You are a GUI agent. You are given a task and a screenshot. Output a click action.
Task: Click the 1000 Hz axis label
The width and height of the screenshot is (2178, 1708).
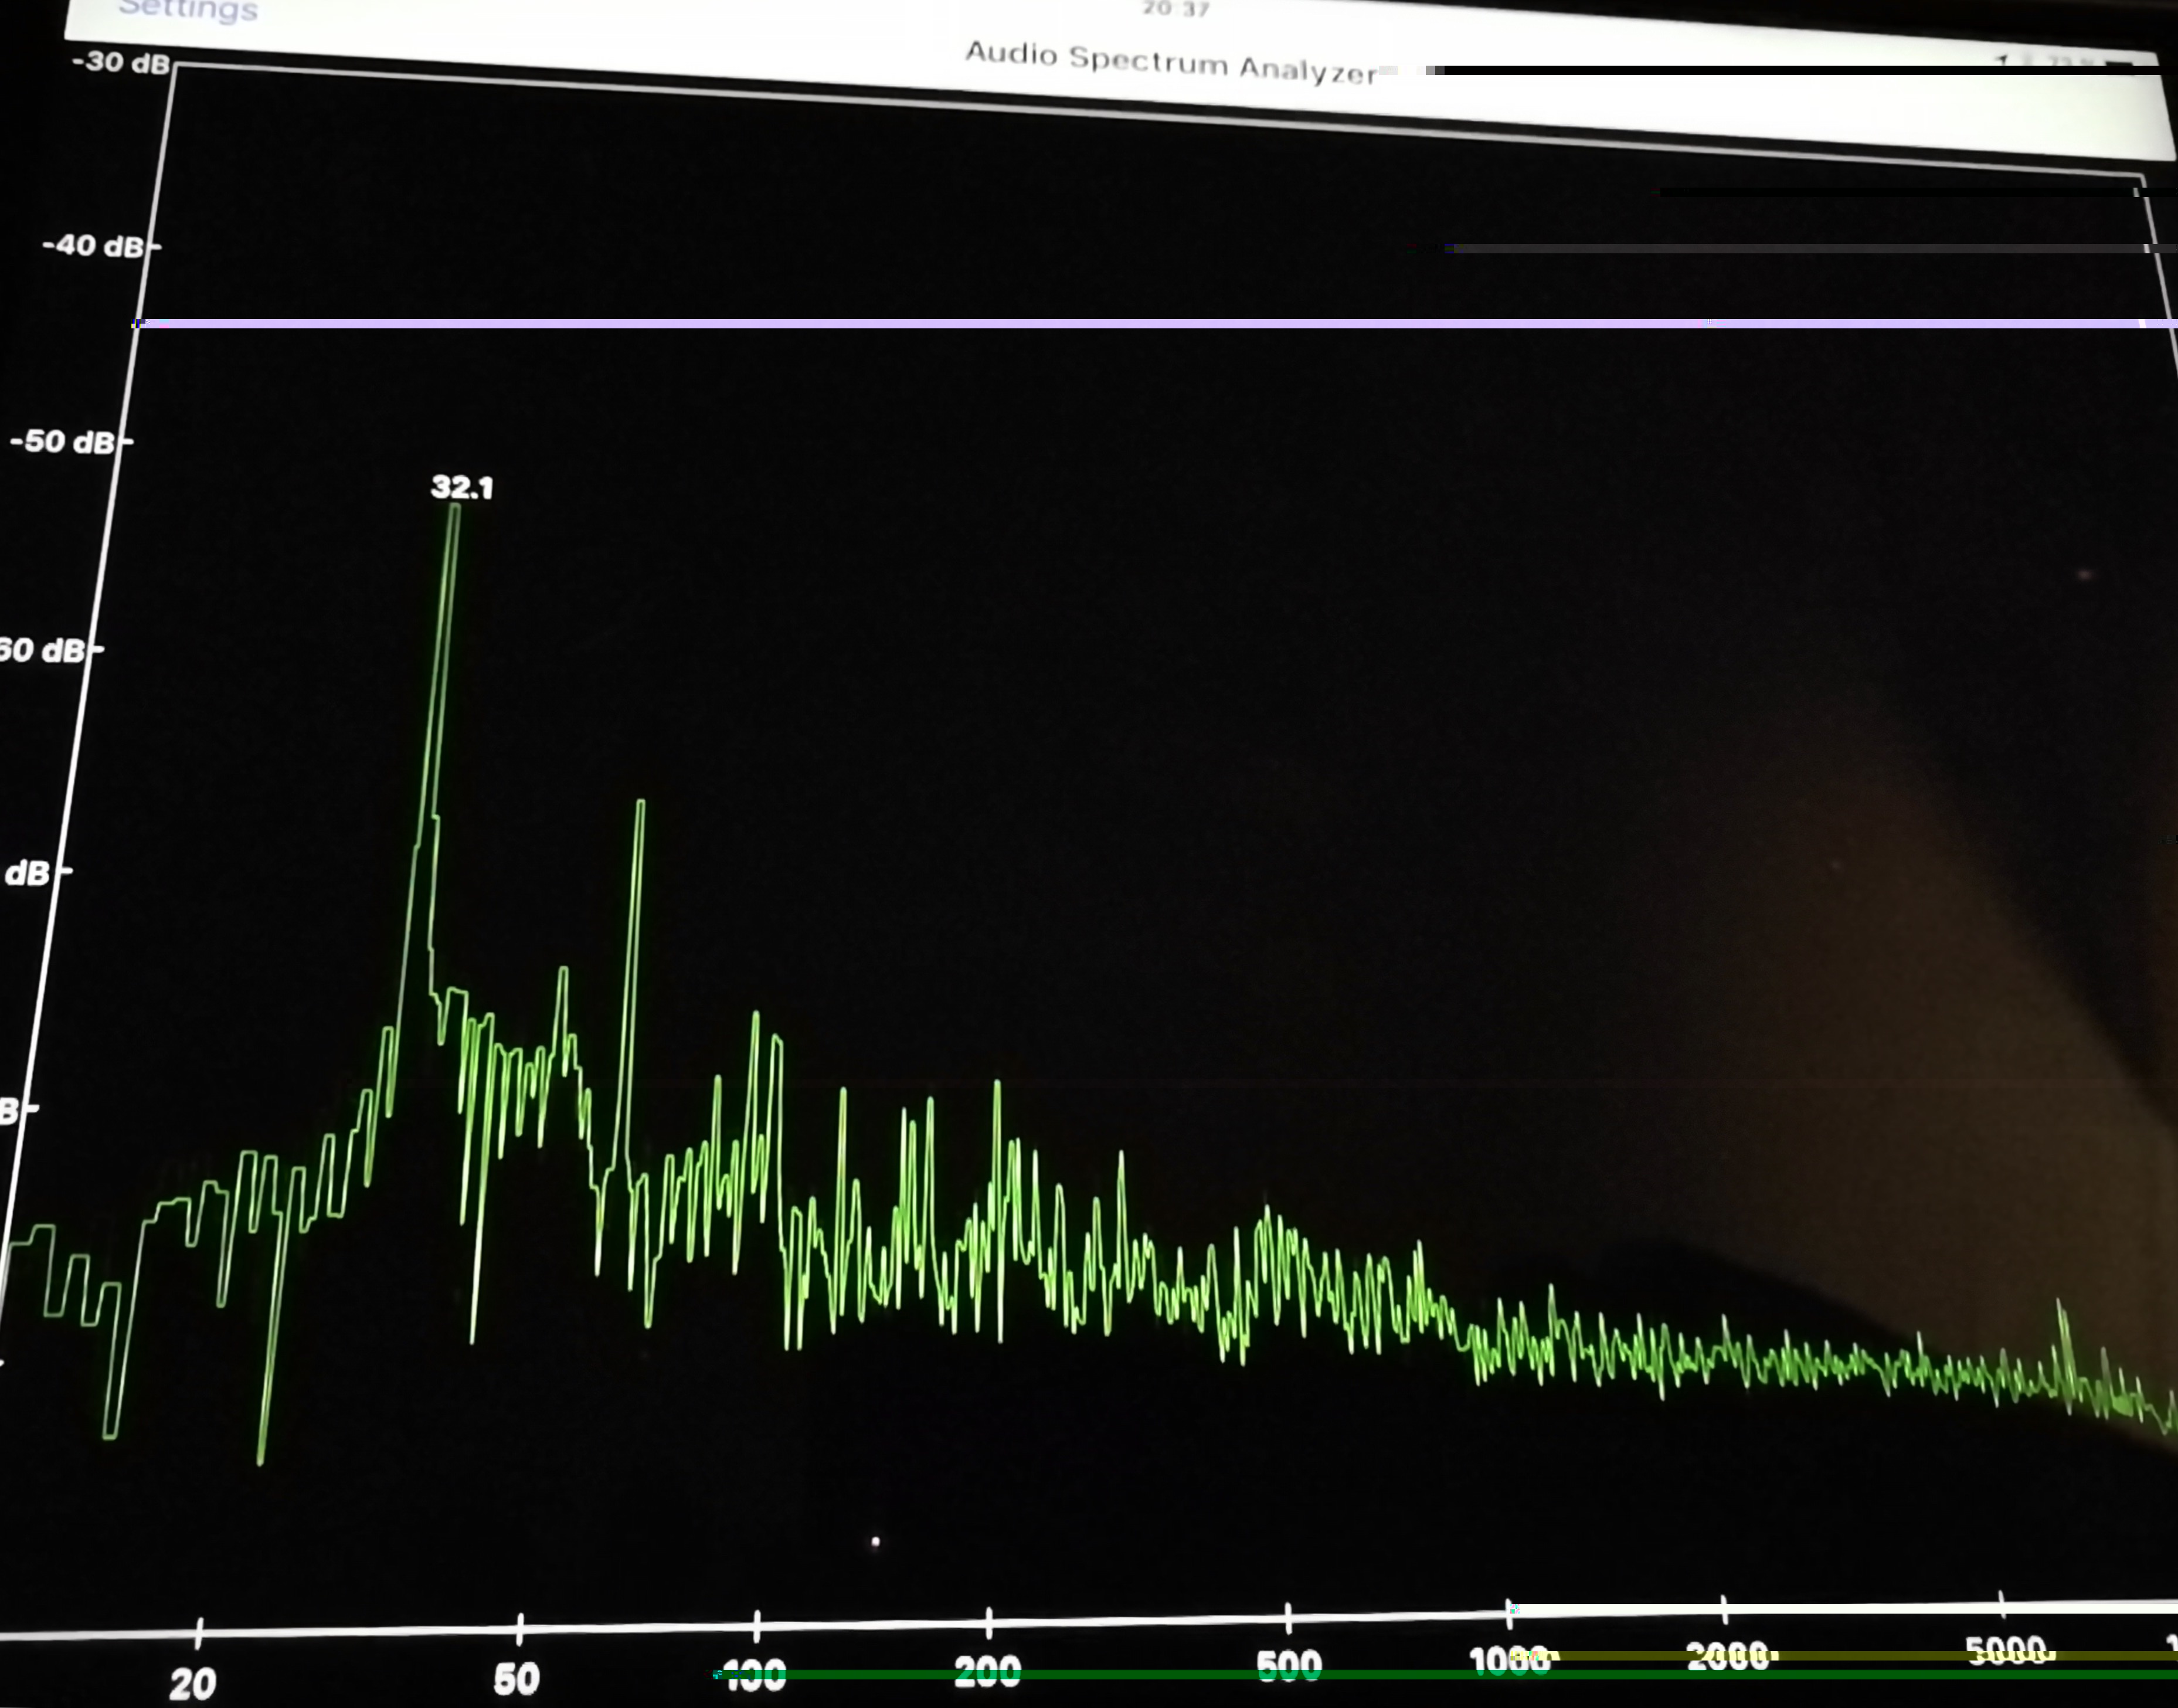pyautogui.click(x=1510, y=1661)
